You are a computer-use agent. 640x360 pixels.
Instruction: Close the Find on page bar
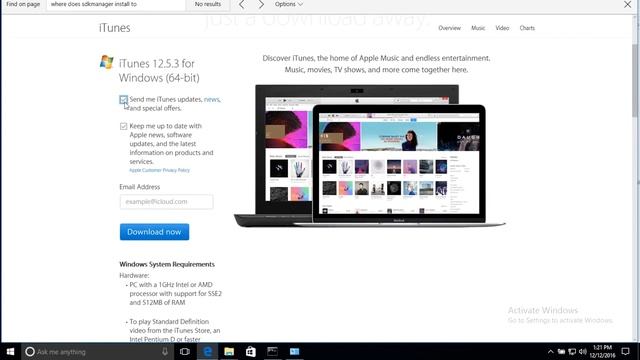[627, 4]
